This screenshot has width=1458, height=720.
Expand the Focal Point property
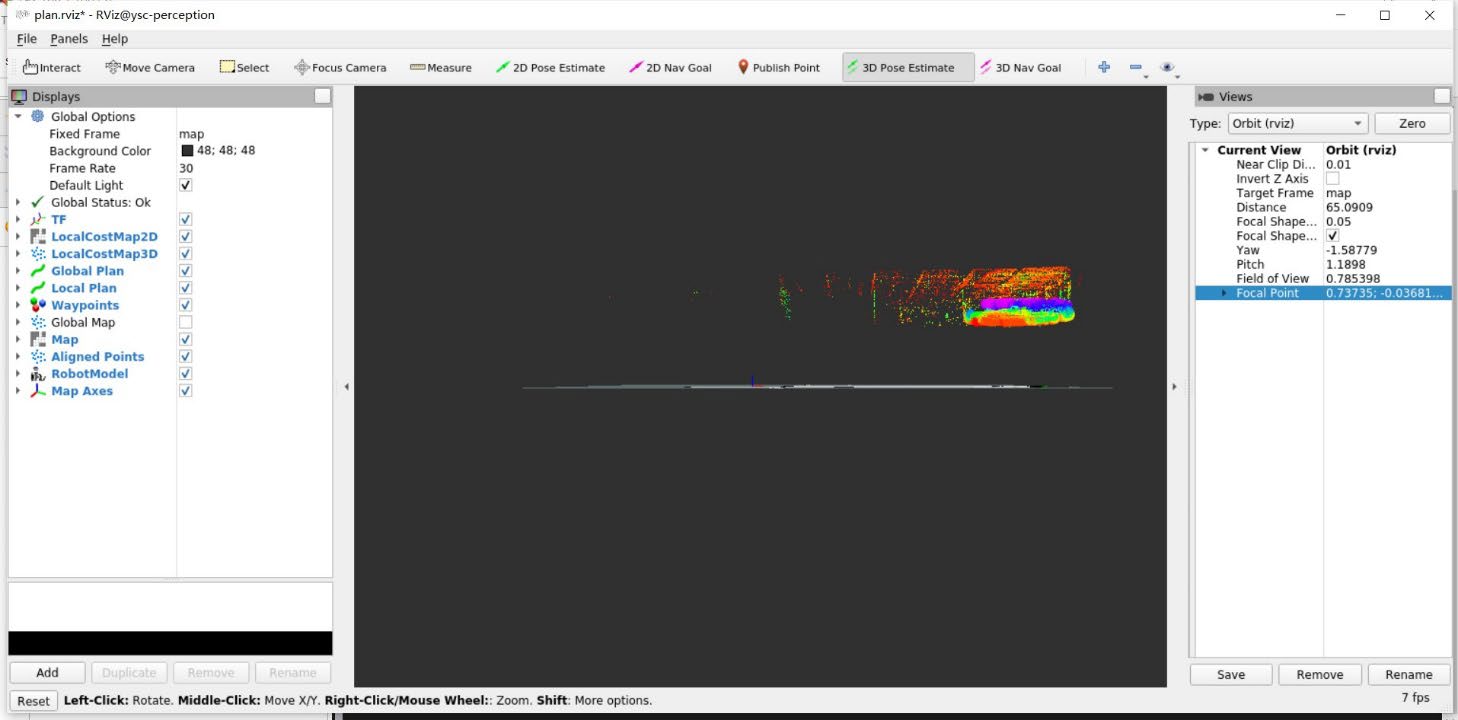(x=1225, y=293)
